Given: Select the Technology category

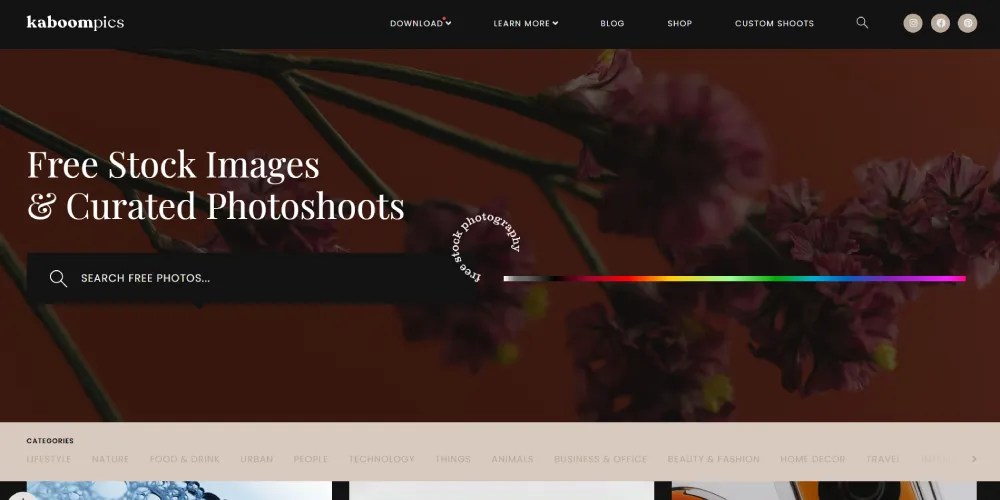Looking at the screenshot, I should tap(381, 459).
